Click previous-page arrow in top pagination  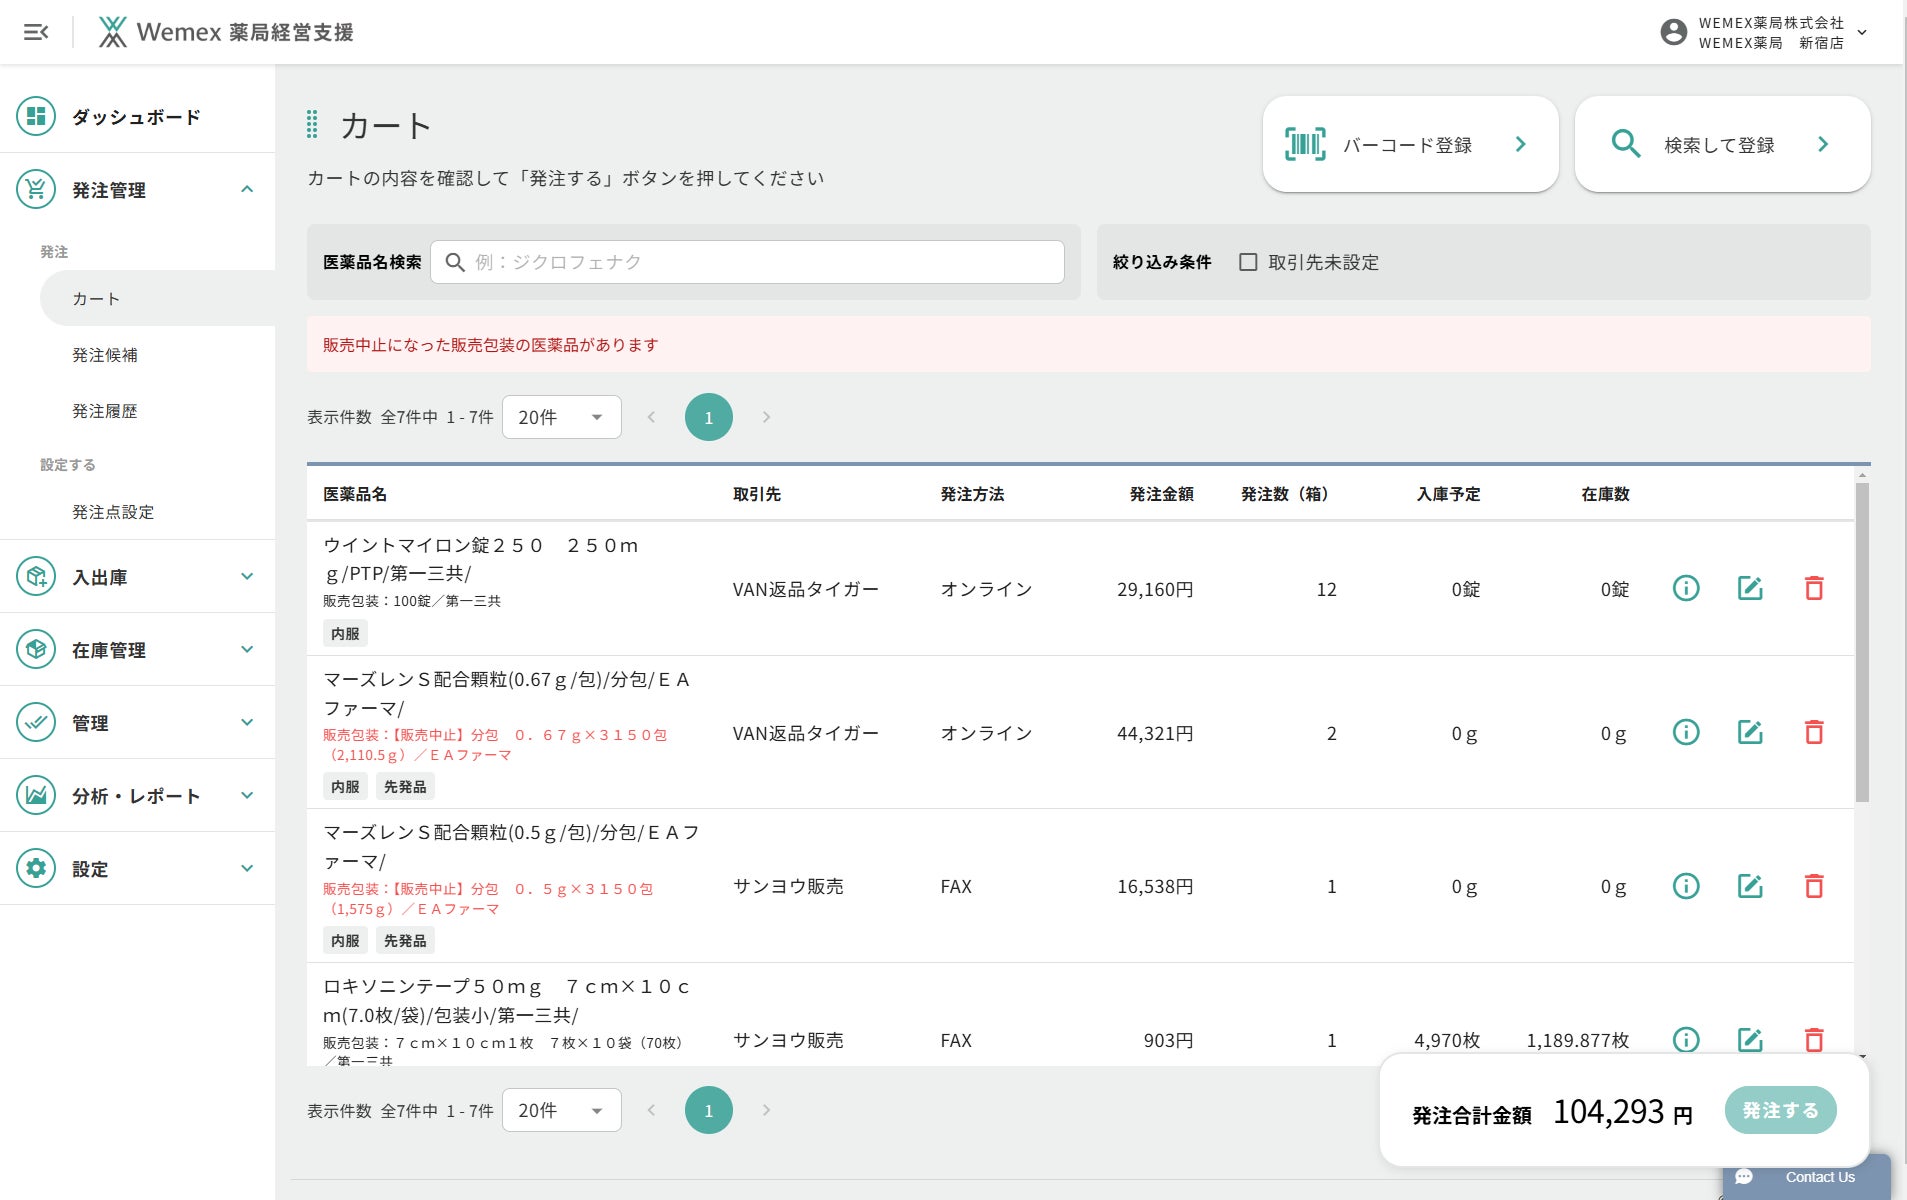(651, 417)
